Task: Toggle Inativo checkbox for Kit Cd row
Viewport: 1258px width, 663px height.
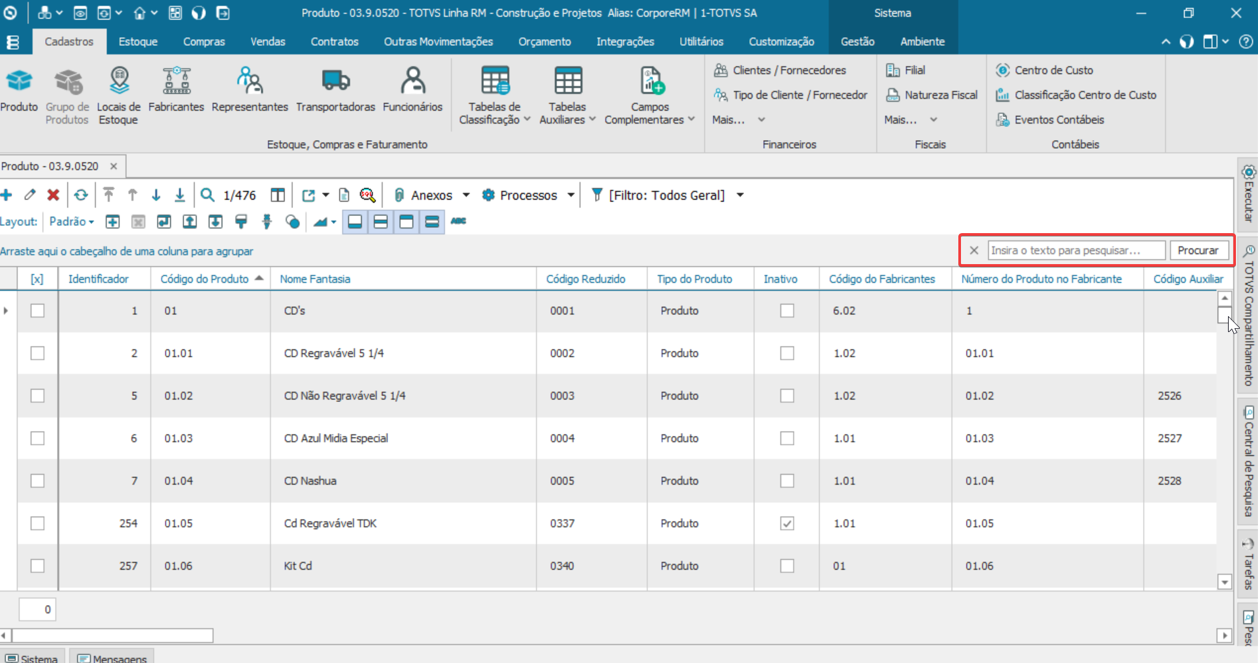Action: tap(787, 566)
